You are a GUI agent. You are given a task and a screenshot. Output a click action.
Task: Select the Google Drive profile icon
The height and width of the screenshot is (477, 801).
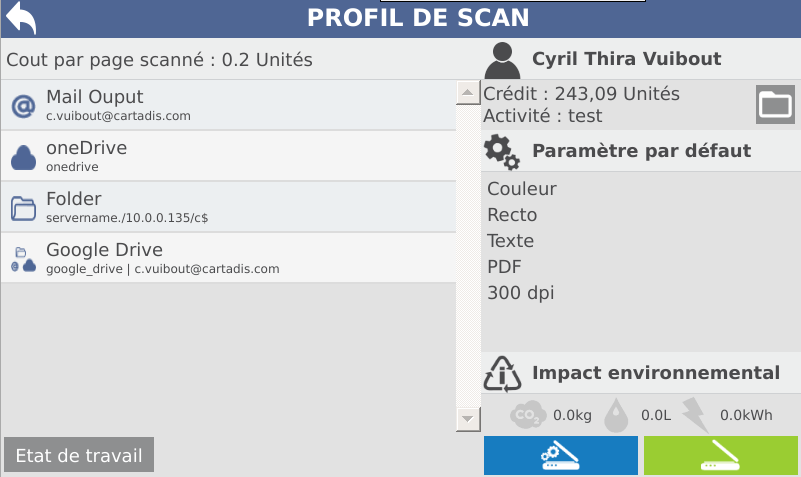coord(23,259)
